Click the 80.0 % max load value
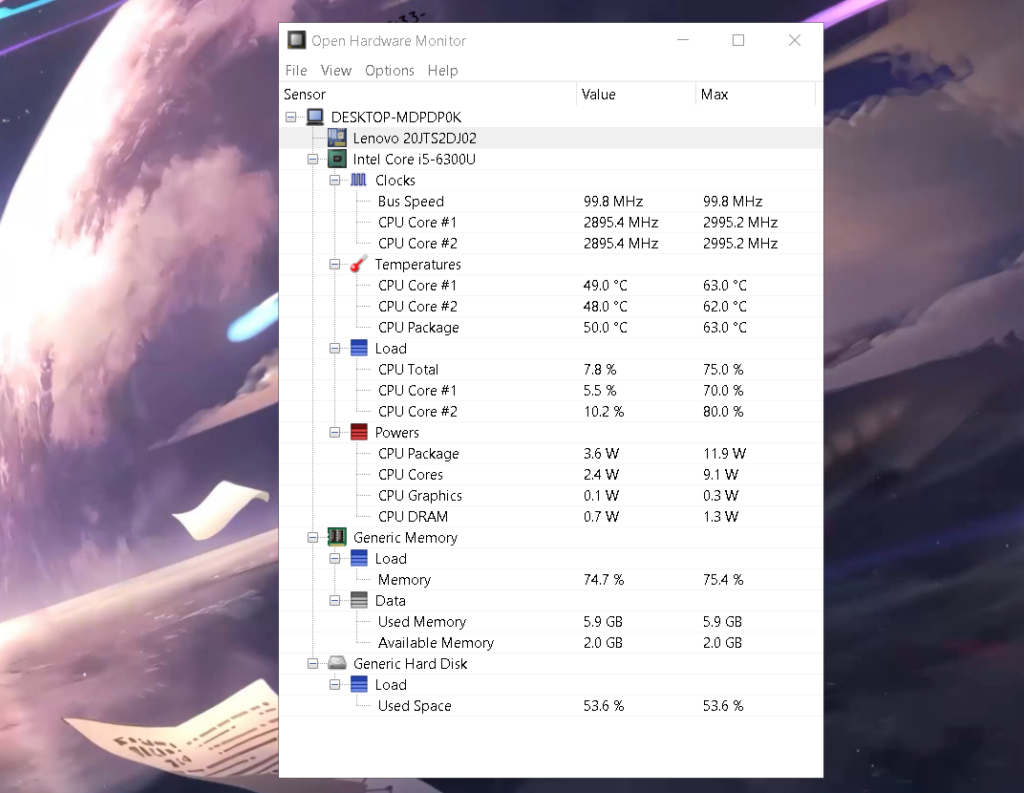This screenshot has height=793, width=1024. point(723,412)
